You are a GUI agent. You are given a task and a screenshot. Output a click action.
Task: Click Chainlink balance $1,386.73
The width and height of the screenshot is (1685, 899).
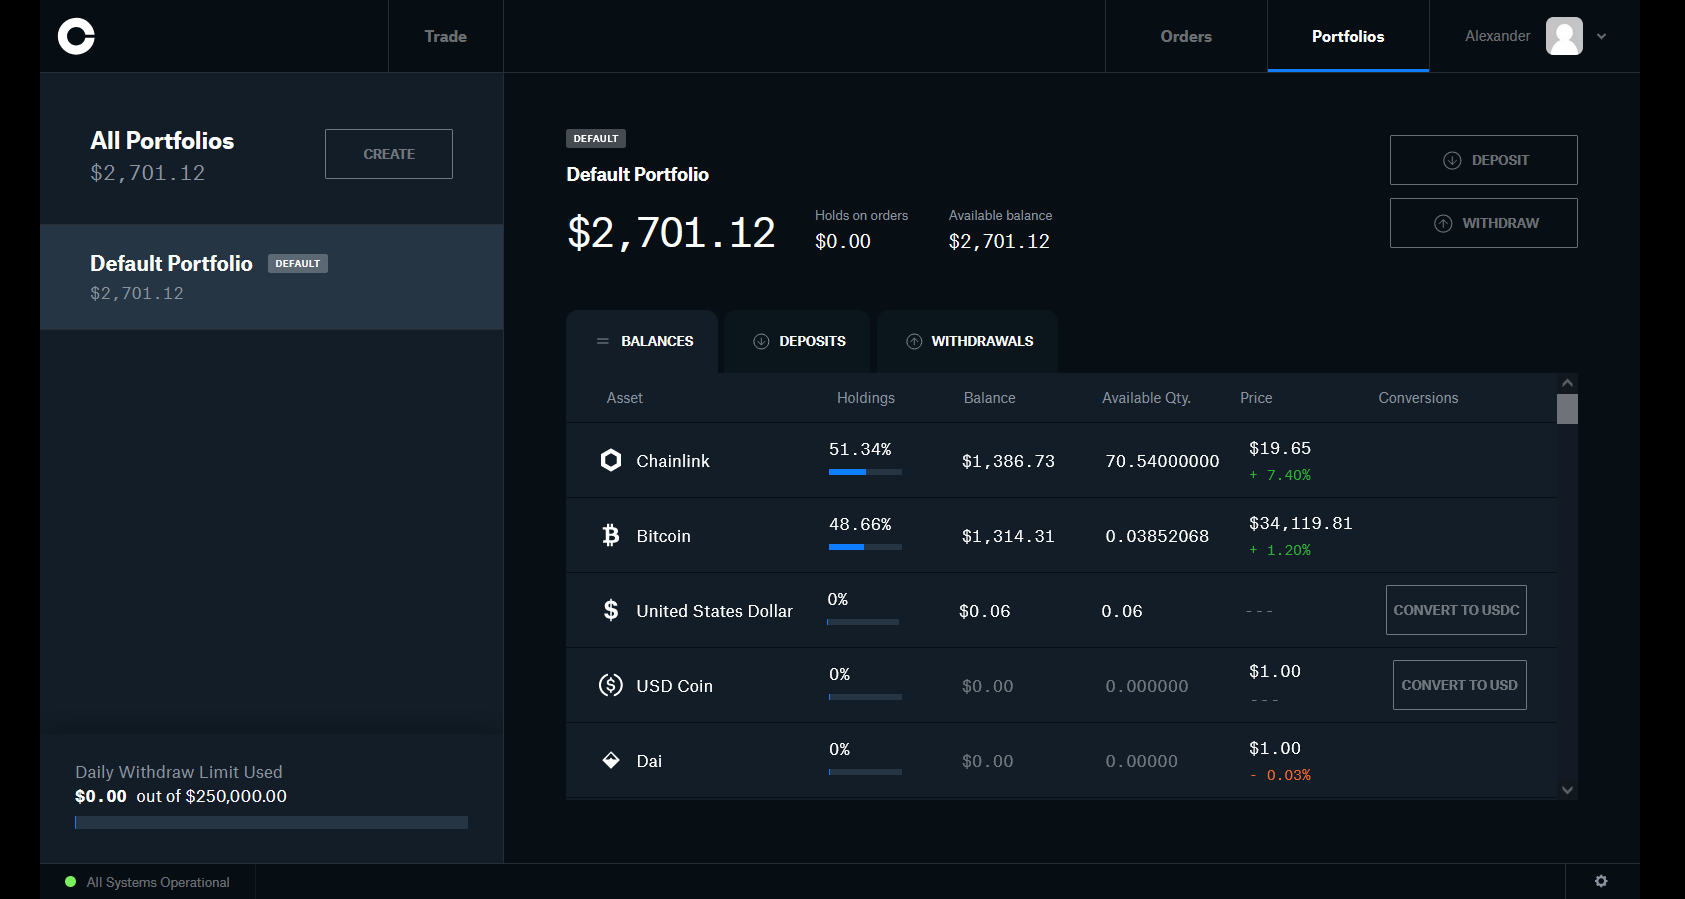click(1008, 461)
